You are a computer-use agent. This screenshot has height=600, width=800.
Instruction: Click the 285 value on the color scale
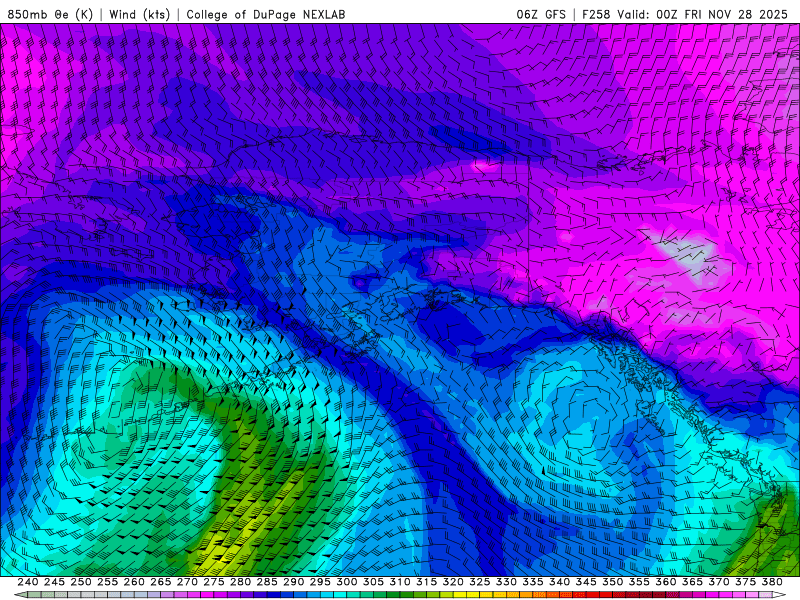(x=267, y=582)
